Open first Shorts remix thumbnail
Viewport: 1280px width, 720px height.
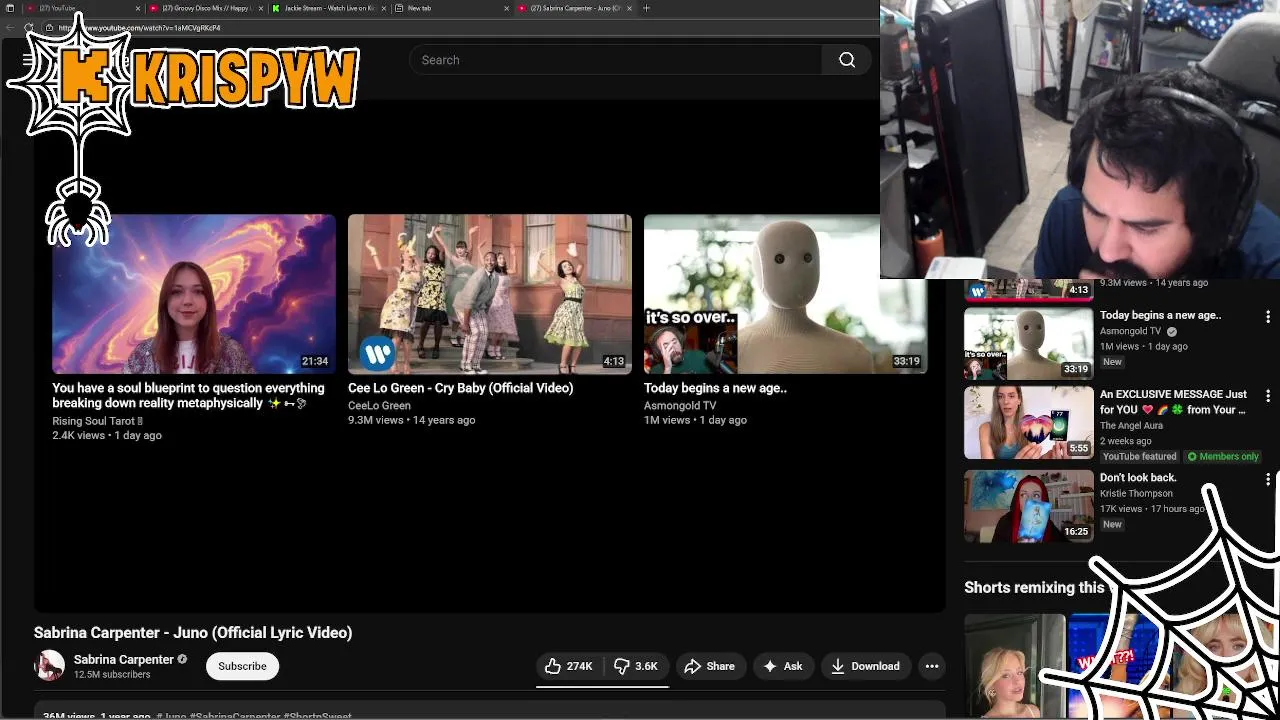1014,667
